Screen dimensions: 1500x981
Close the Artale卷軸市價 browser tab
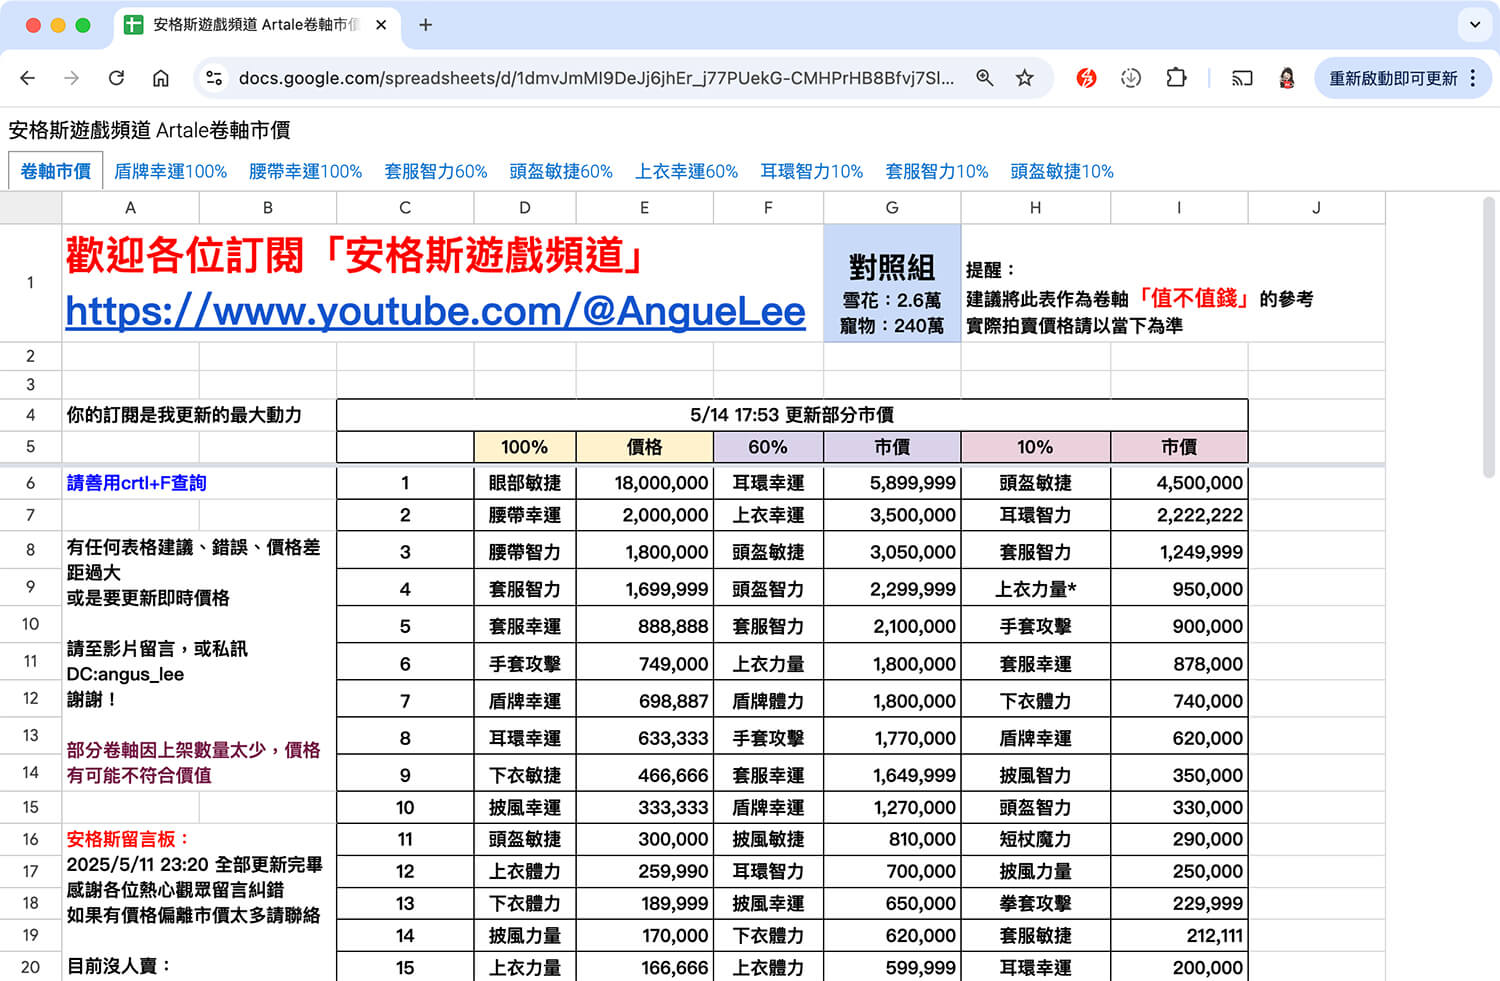tap(381, 25)
